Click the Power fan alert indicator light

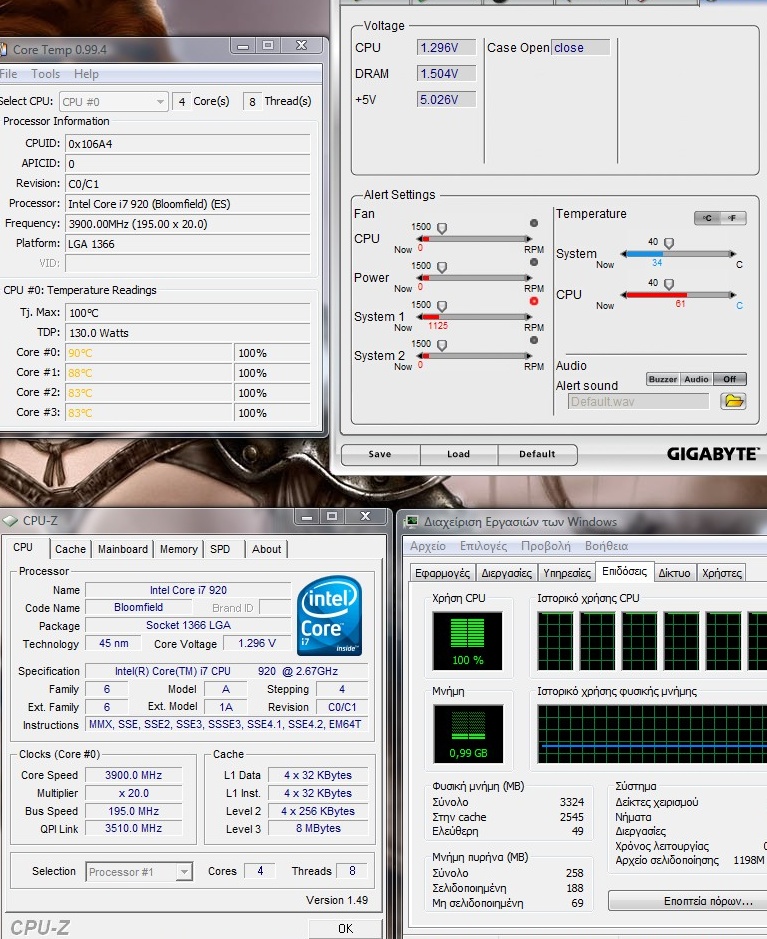[533, 262]
